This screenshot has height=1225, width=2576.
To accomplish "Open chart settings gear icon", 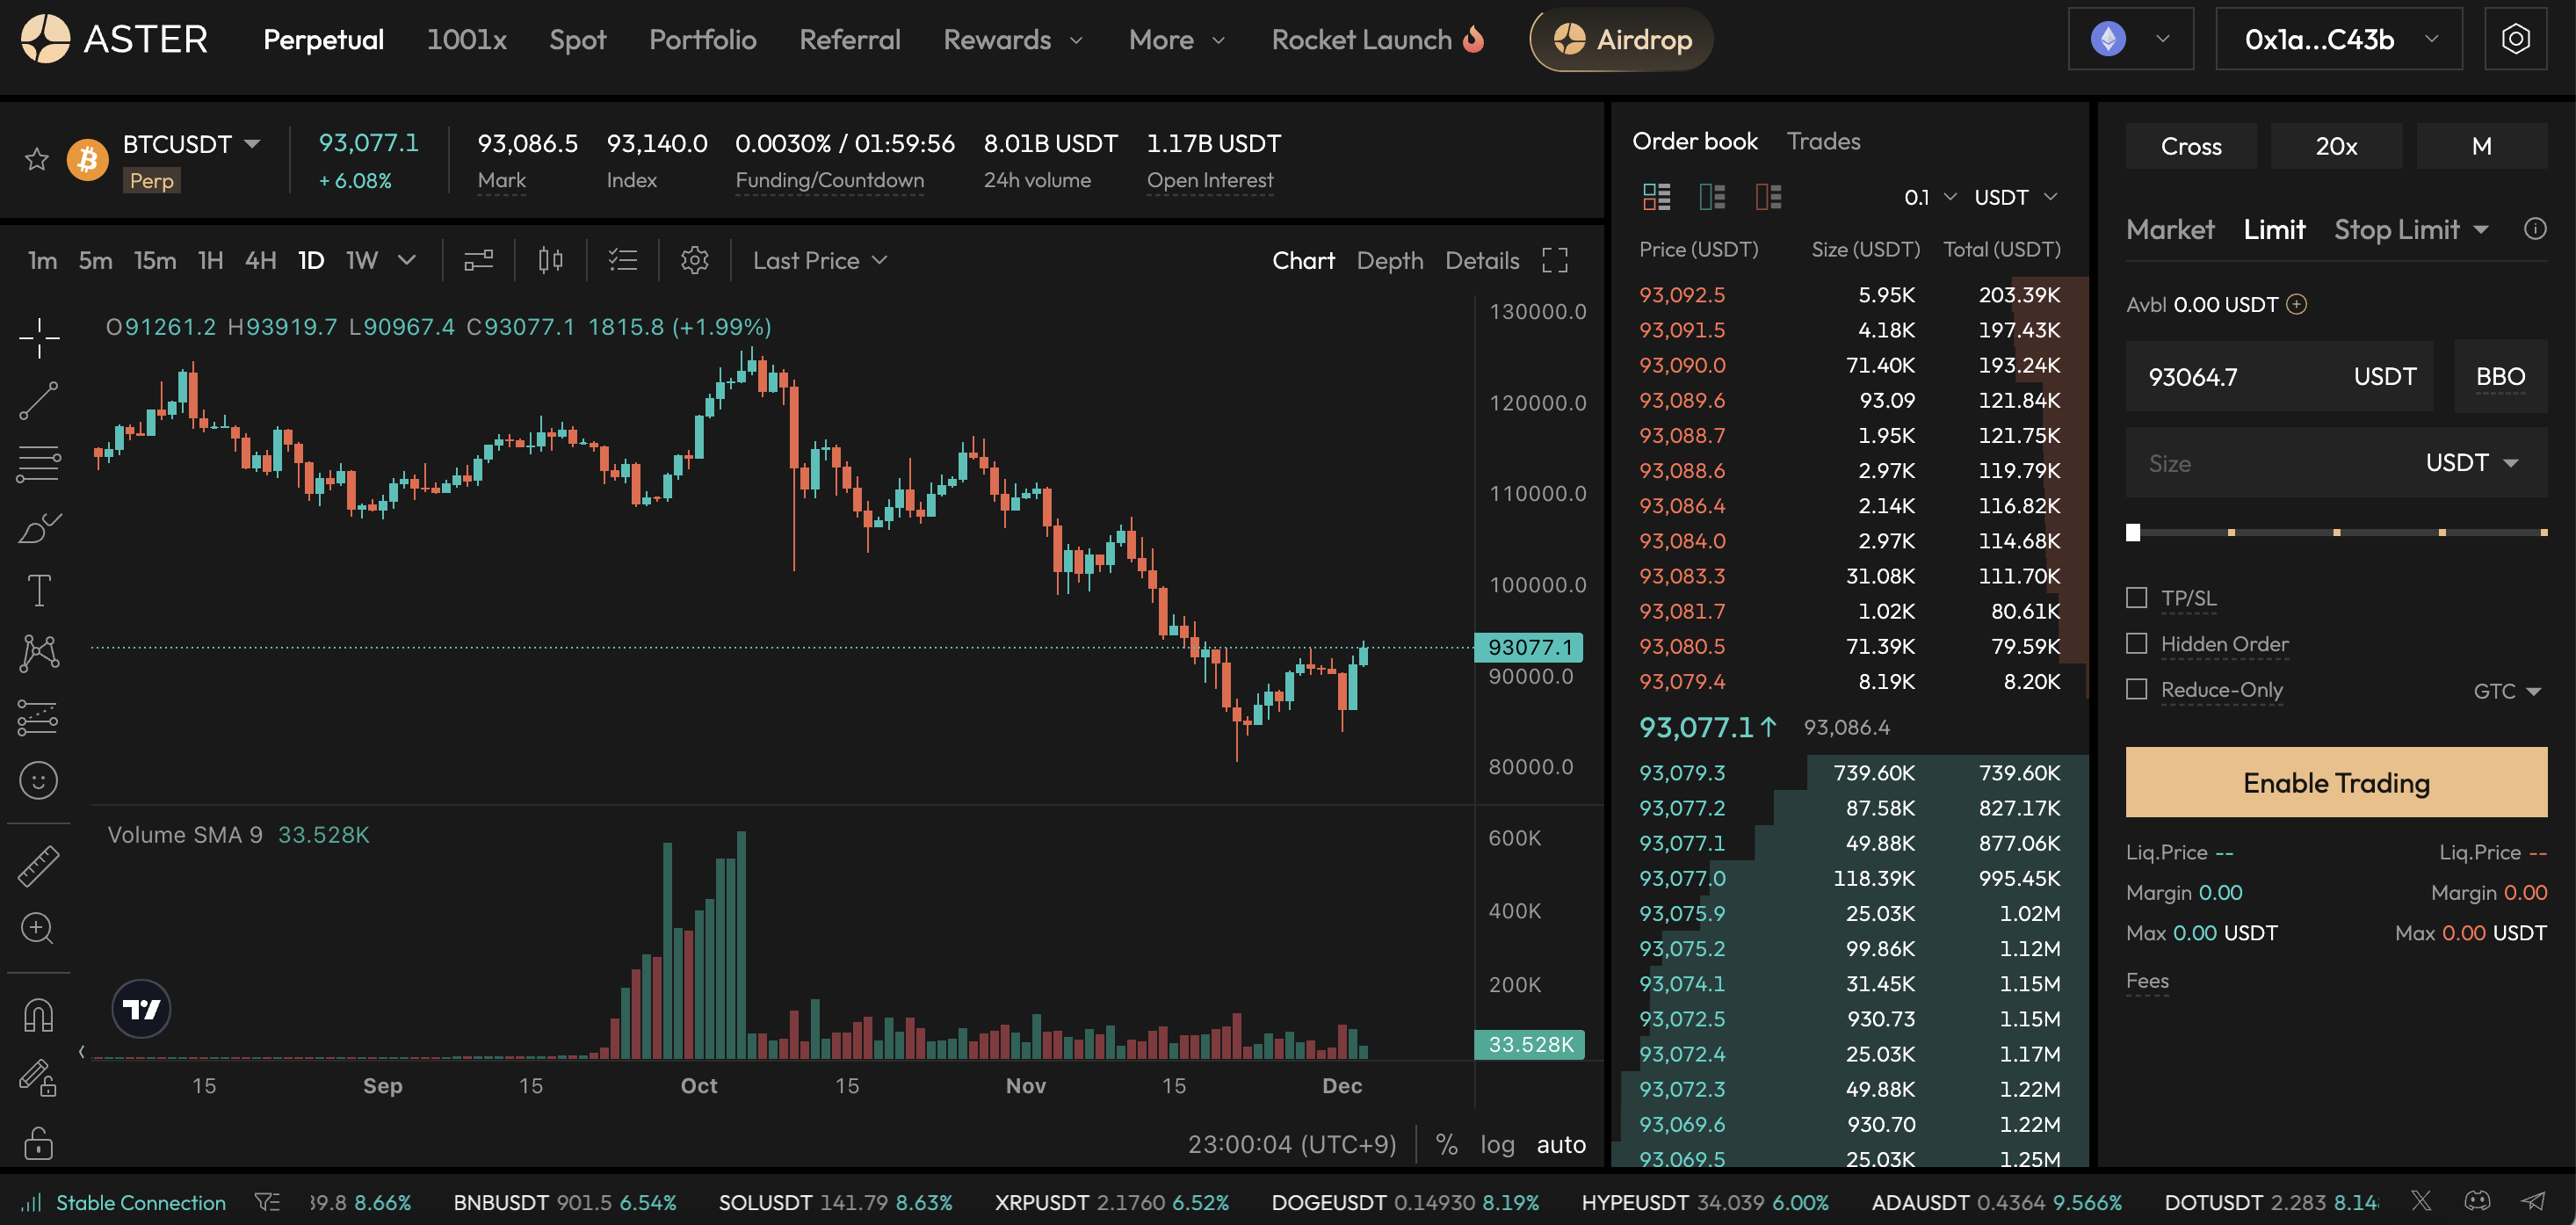I will 694,260.
